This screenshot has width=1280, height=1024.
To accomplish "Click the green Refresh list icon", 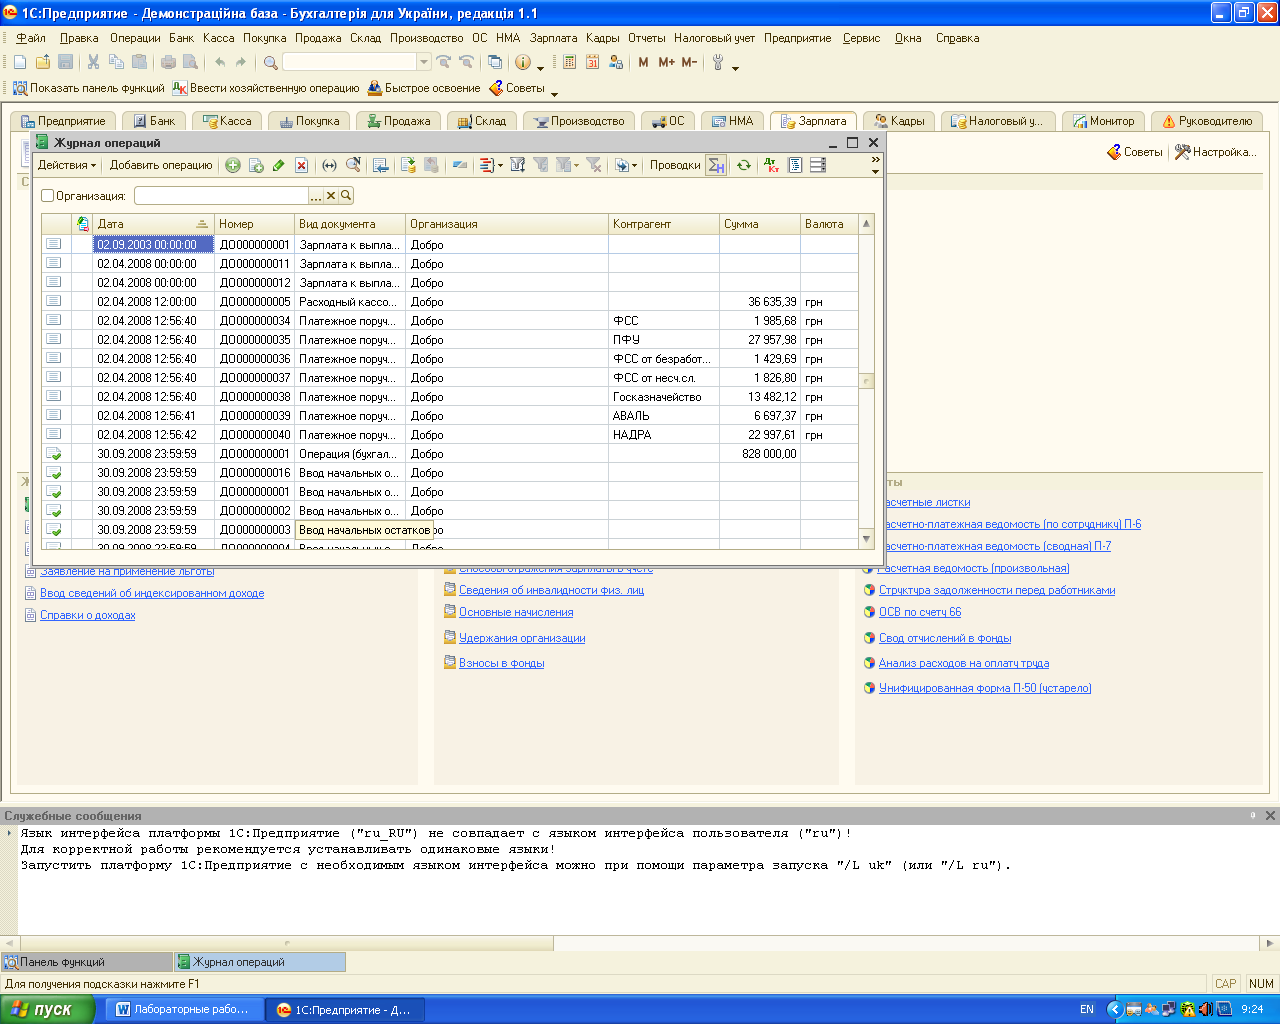I will tap(743, 165).
